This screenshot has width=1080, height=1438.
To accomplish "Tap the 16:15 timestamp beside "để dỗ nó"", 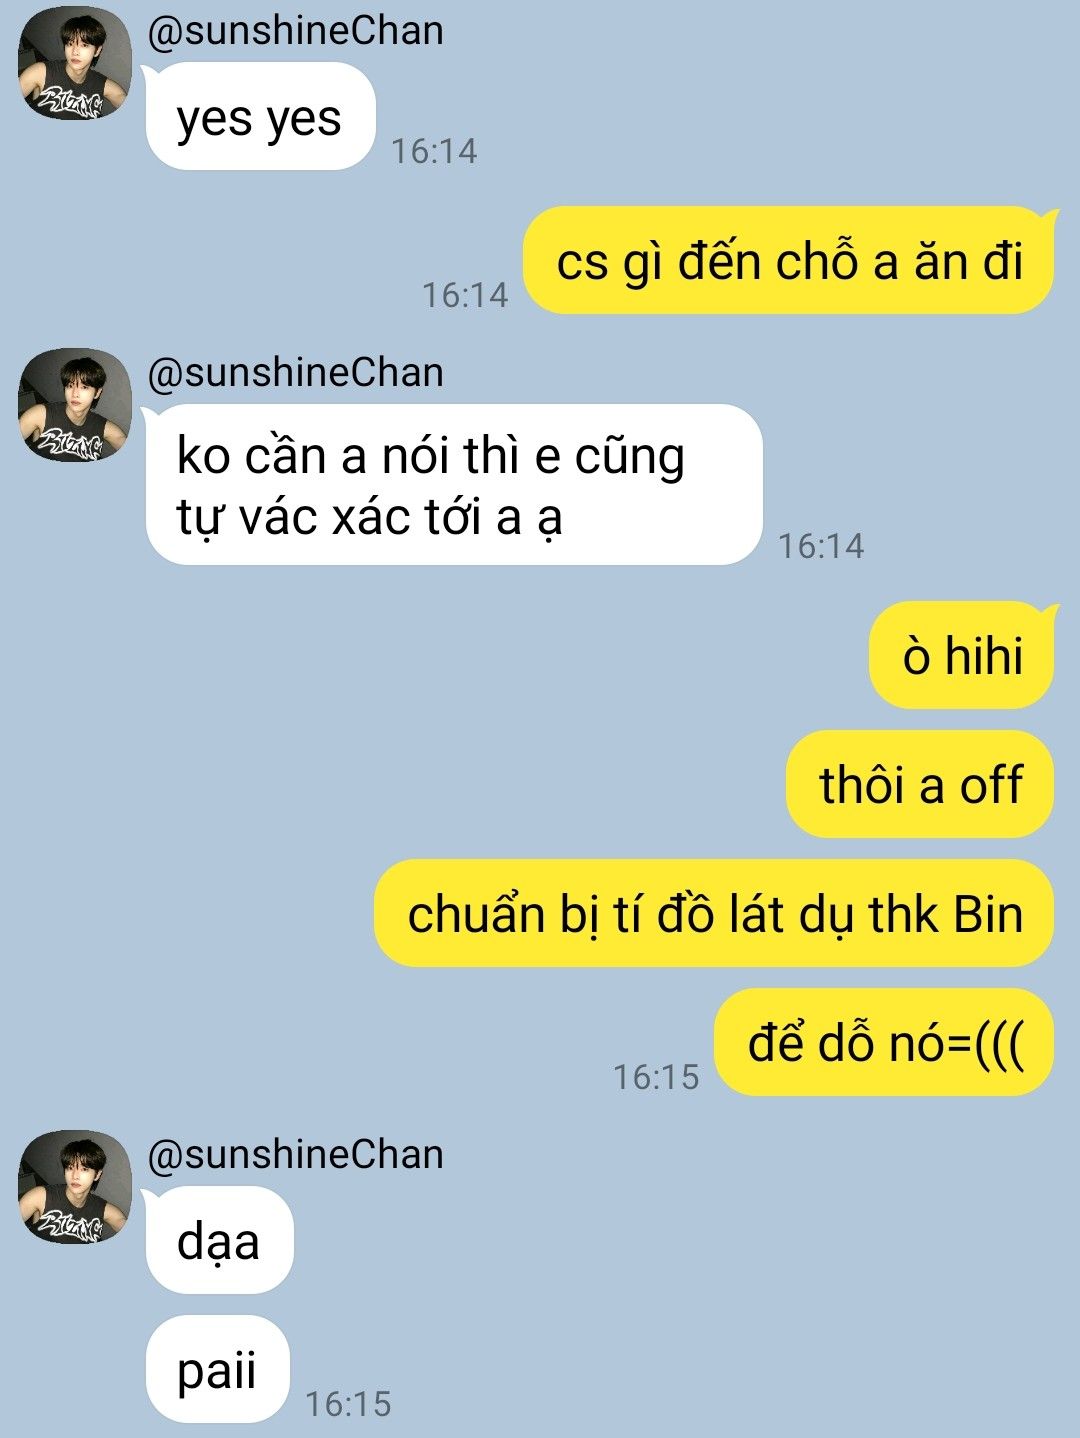I will coord(656,1077).
